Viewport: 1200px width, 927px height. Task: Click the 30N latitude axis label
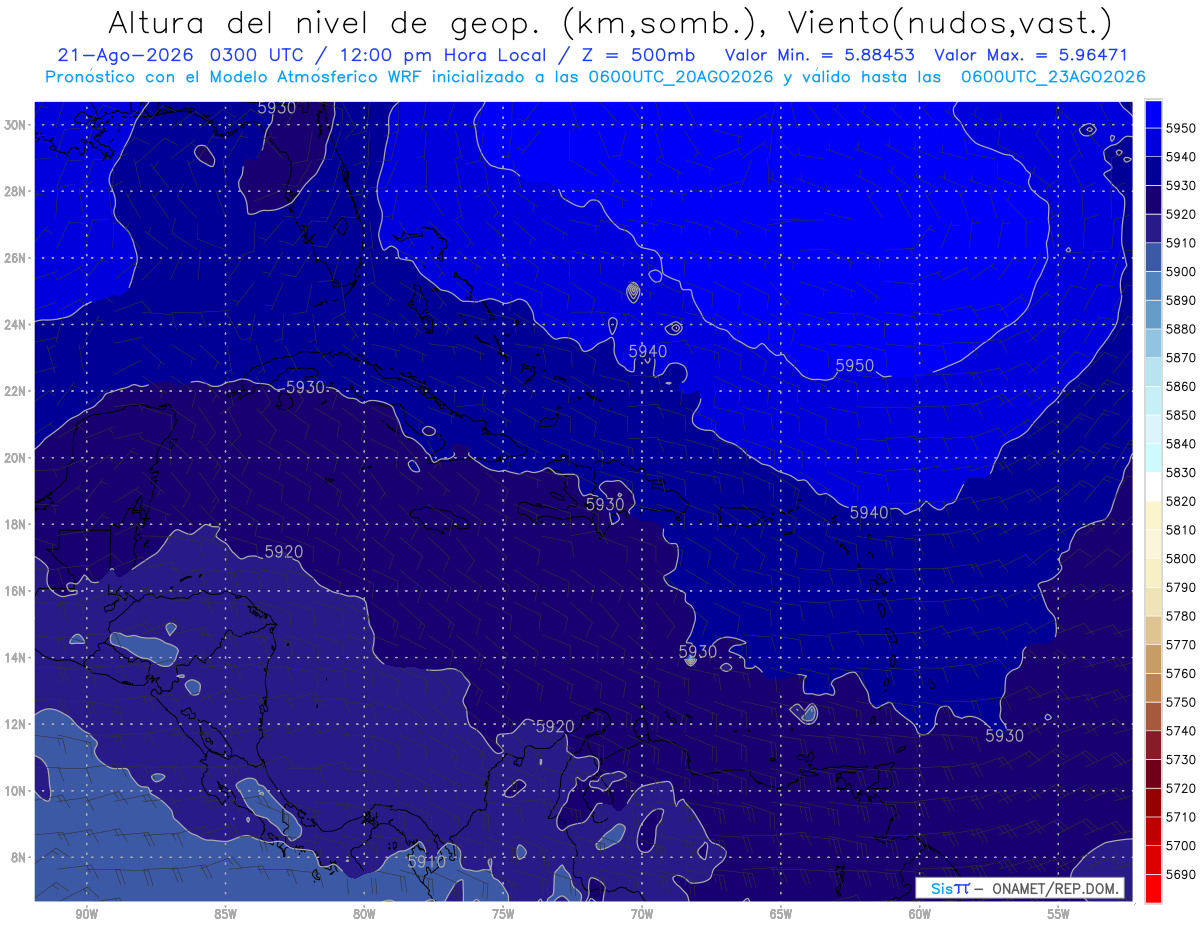point(14,125)
